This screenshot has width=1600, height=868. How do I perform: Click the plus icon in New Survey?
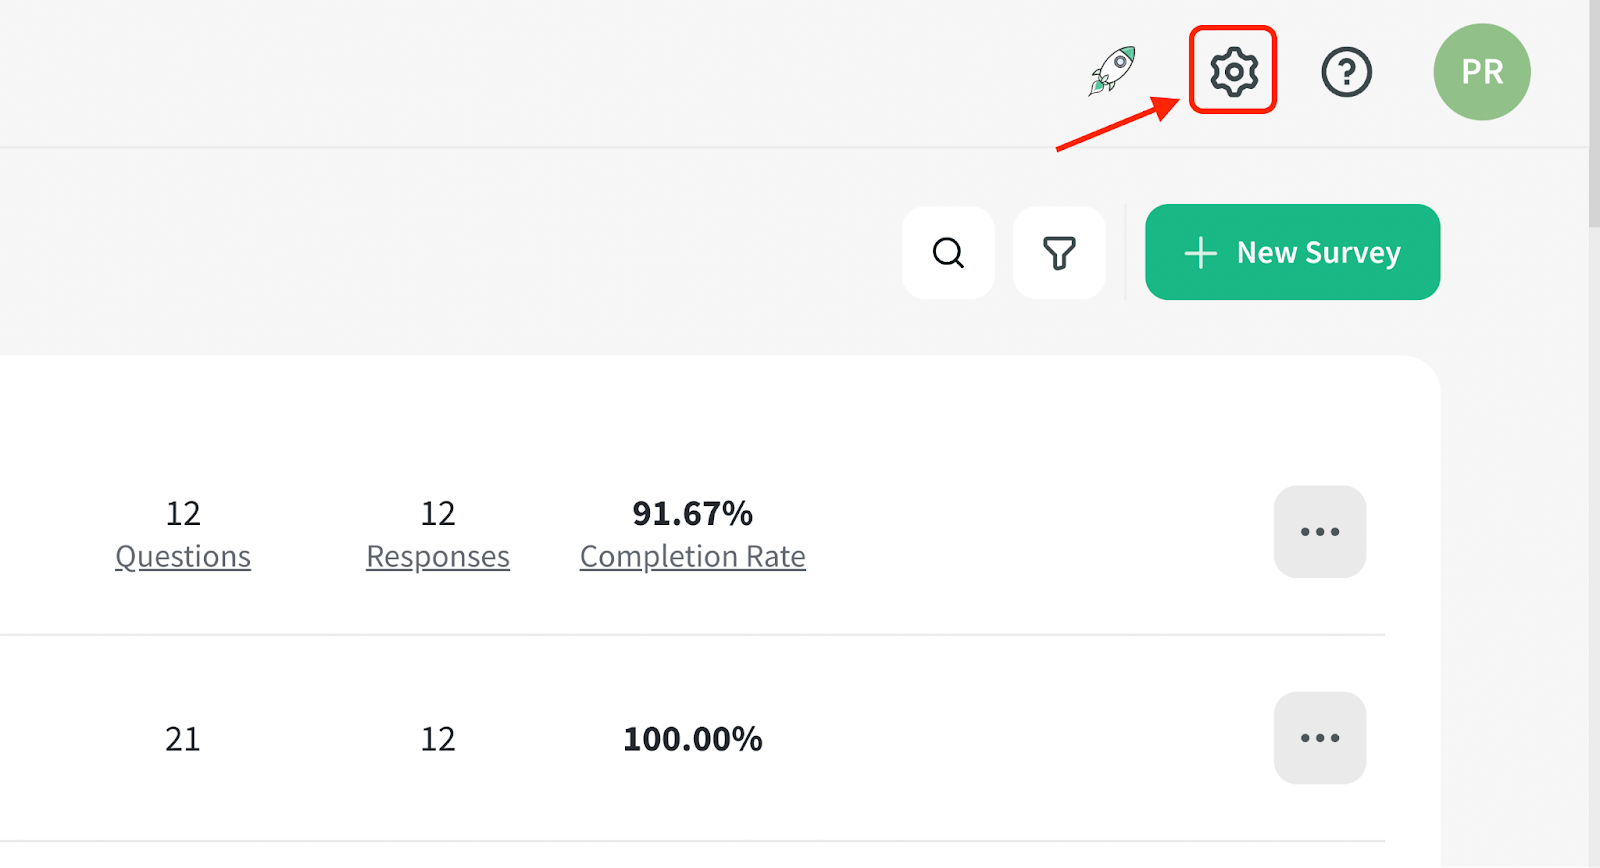click(x=1201, y=253)
